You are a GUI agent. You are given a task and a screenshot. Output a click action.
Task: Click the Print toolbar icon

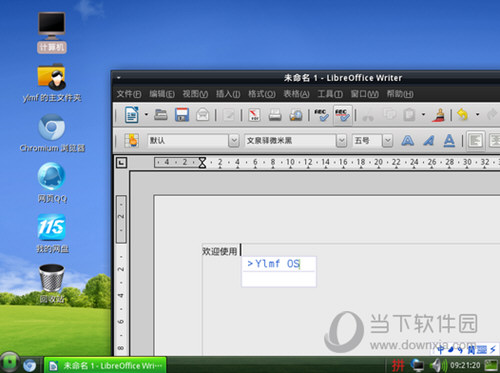(275, 115)
